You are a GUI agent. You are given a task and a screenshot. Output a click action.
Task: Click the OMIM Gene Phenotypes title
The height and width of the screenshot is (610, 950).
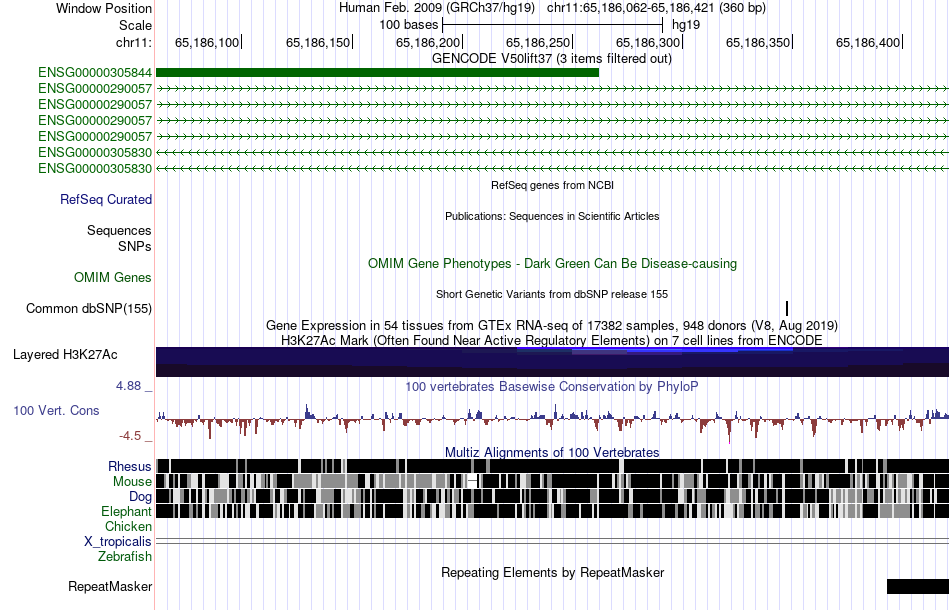[553, 264]
